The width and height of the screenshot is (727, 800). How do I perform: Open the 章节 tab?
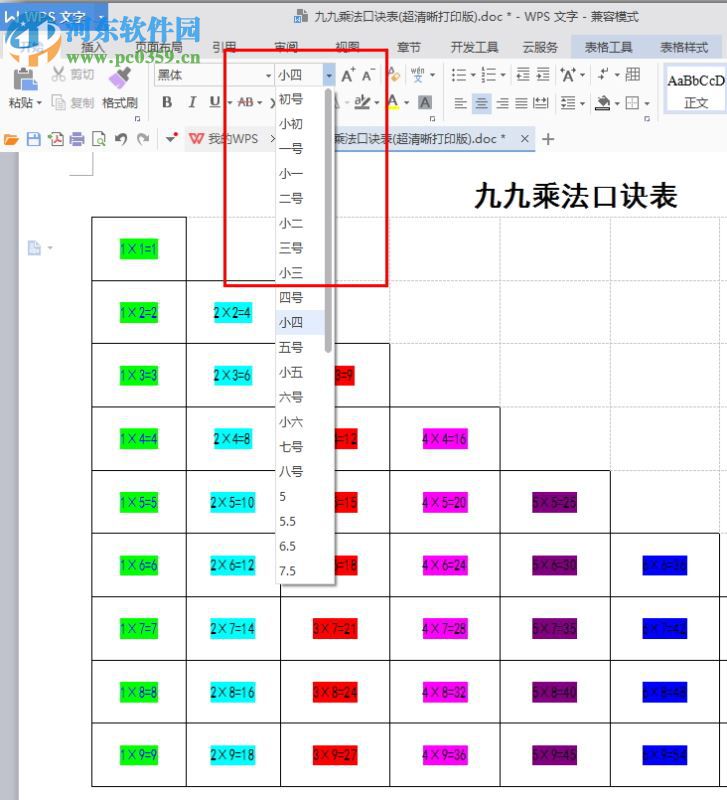[409, 47]
